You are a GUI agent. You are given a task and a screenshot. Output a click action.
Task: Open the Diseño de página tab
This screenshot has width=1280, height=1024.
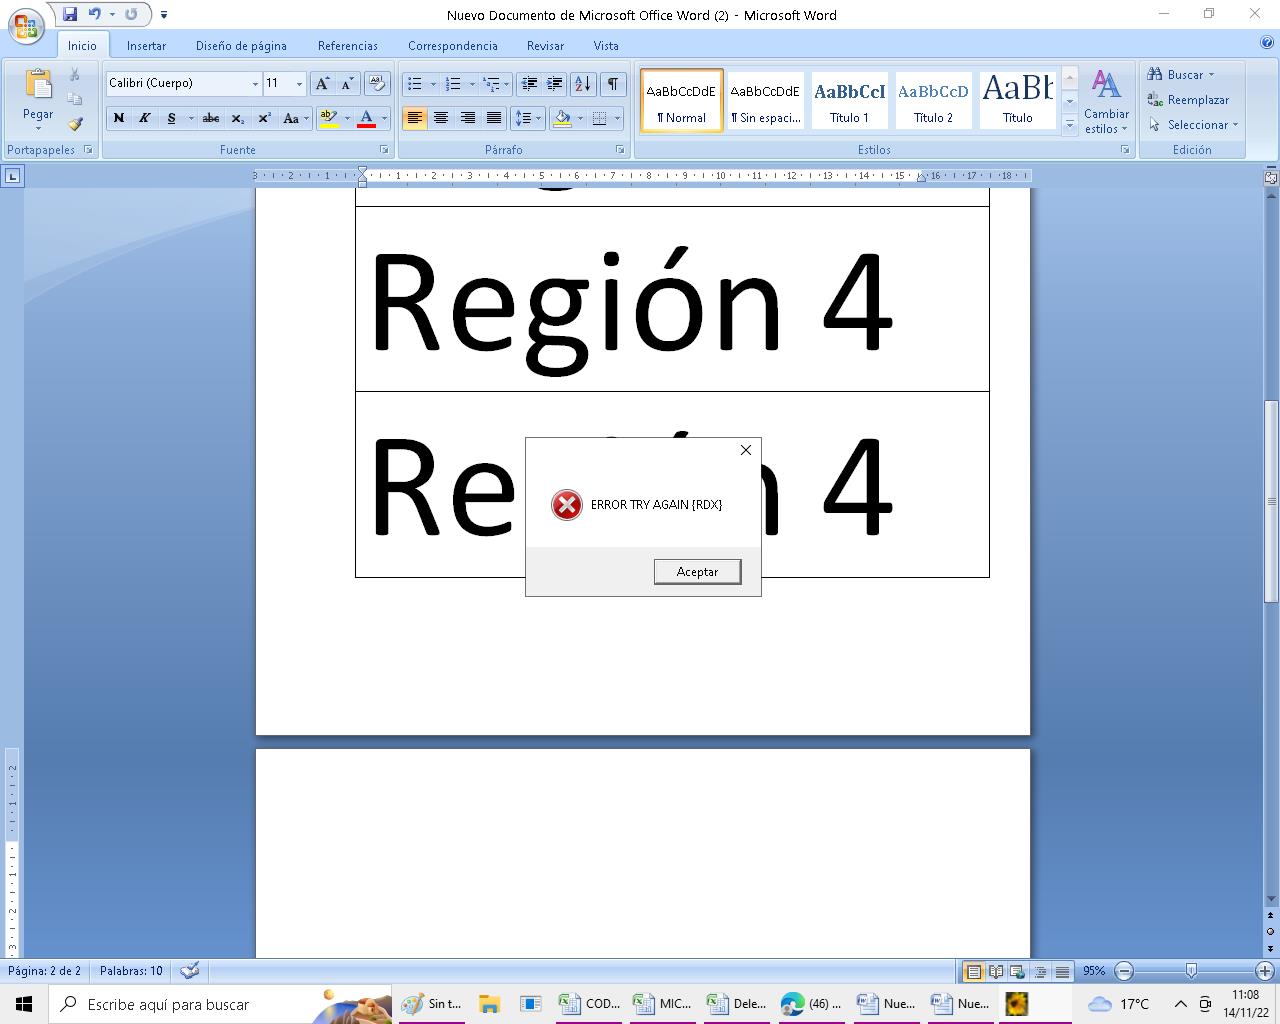coord(241,46)
